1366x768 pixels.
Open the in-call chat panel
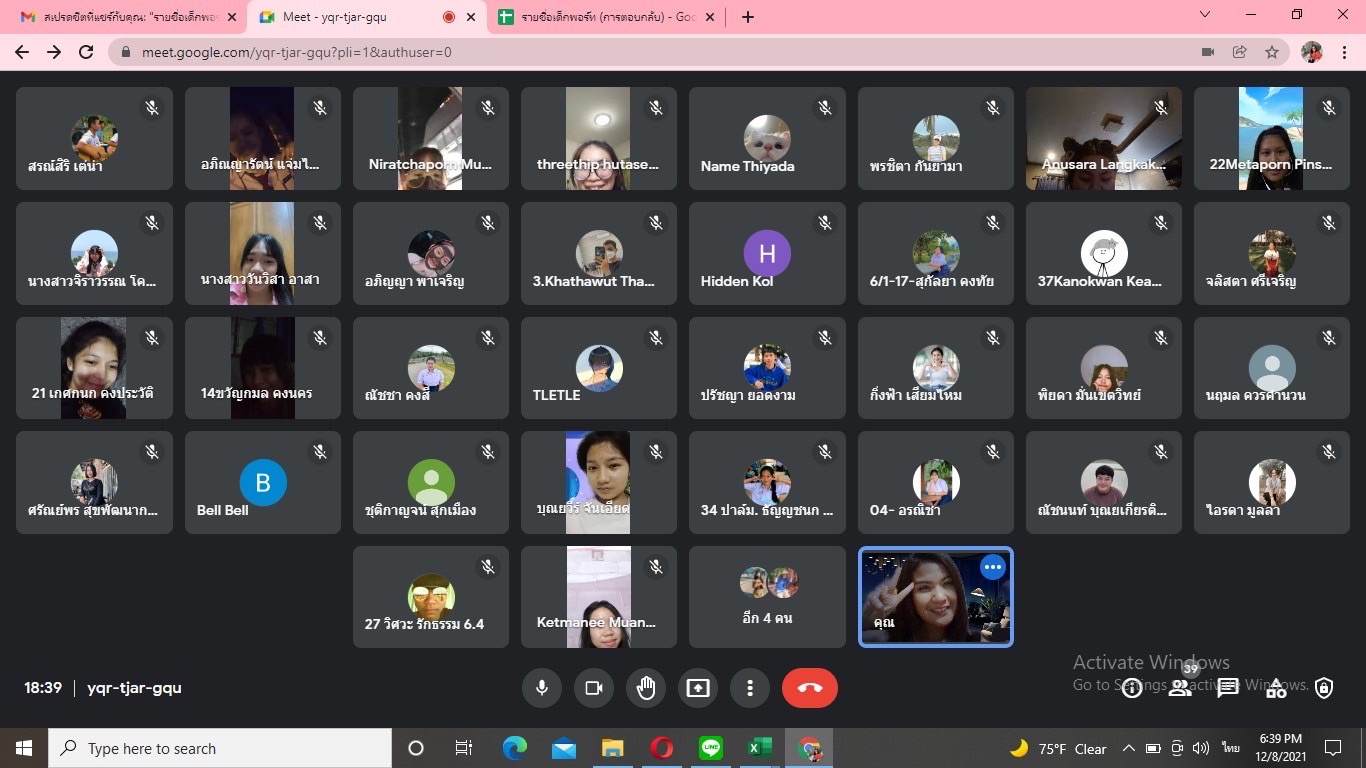coord(1228,688)
